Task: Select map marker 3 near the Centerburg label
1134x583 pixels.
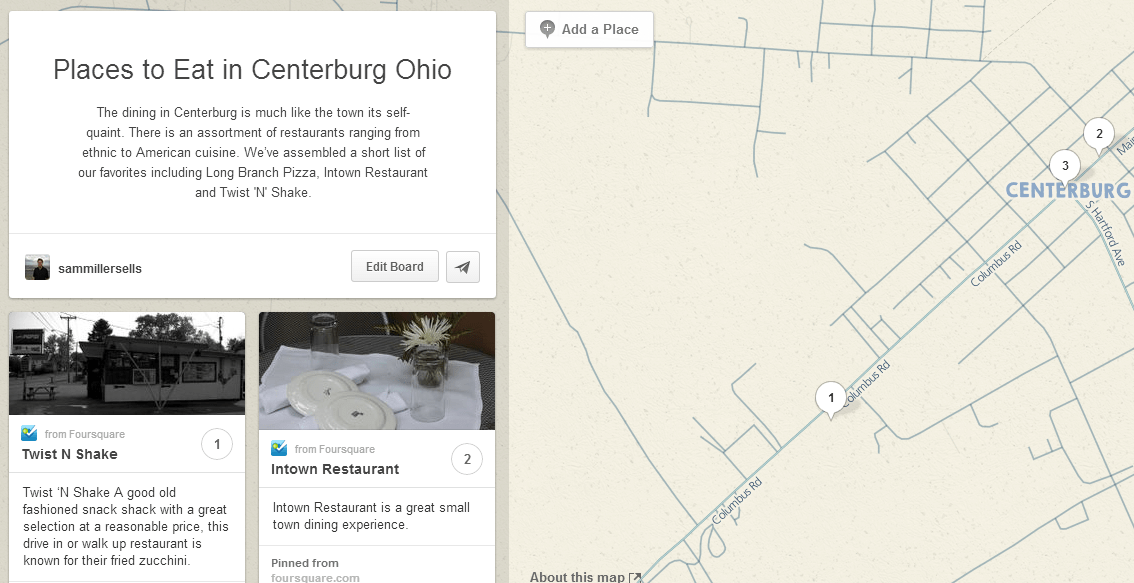Action: click(x=1064, y=165)
